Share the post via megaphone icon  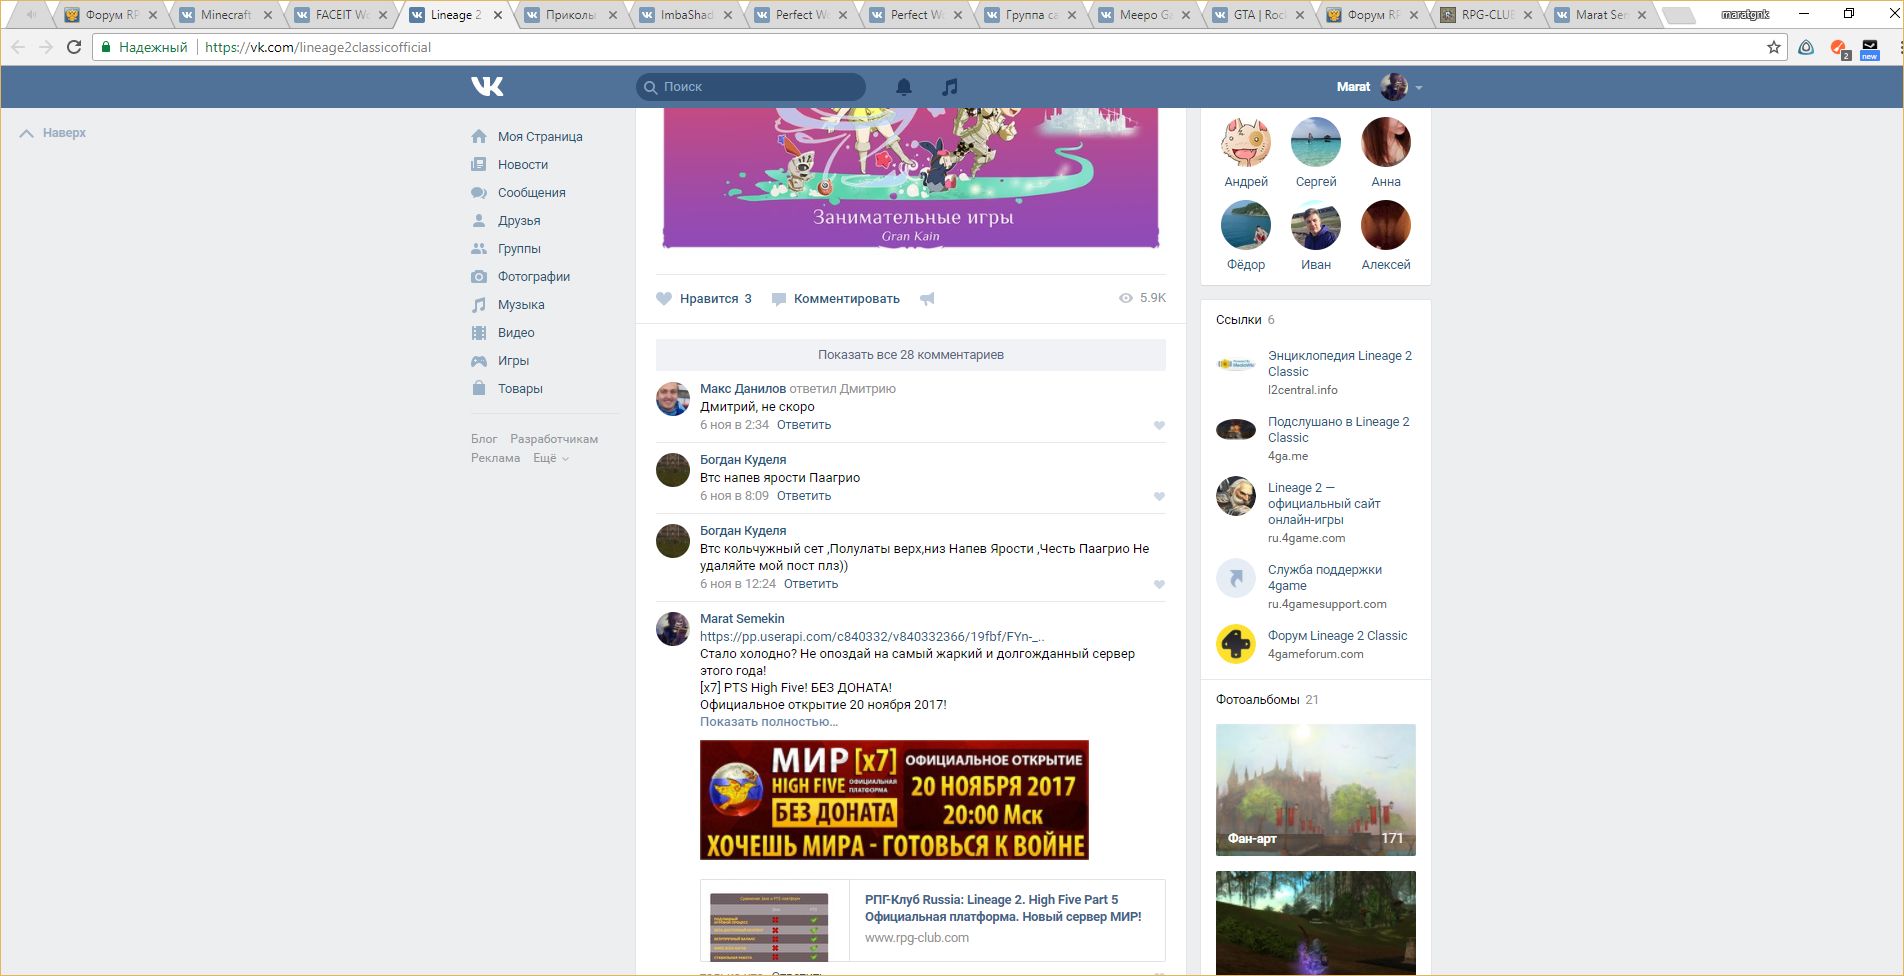pos(927,299)
